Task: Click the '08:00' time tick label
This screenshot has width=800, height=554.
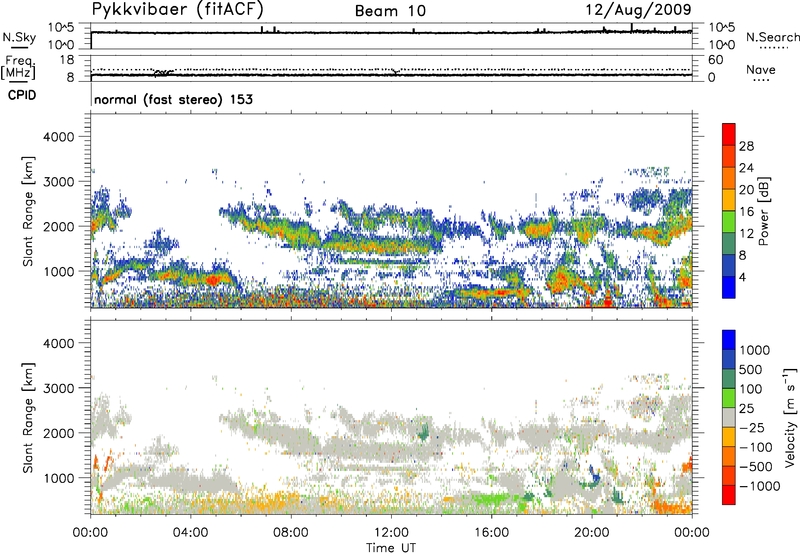Action: coord(291,533)
